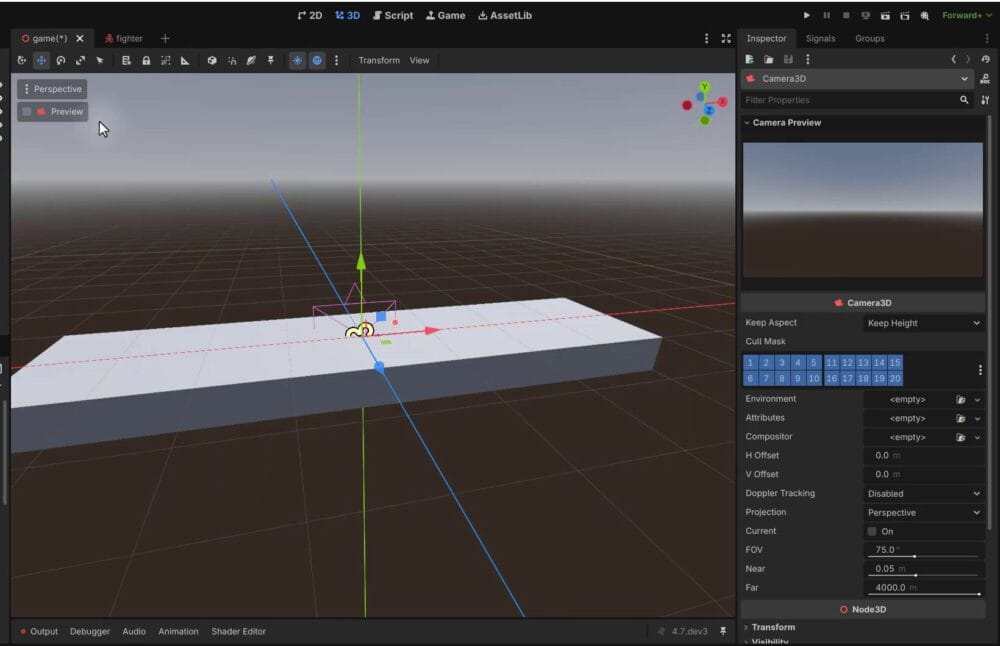The image size is (1000, 646).
Task: Select the Scale mode tool
Action: [80, 61]
